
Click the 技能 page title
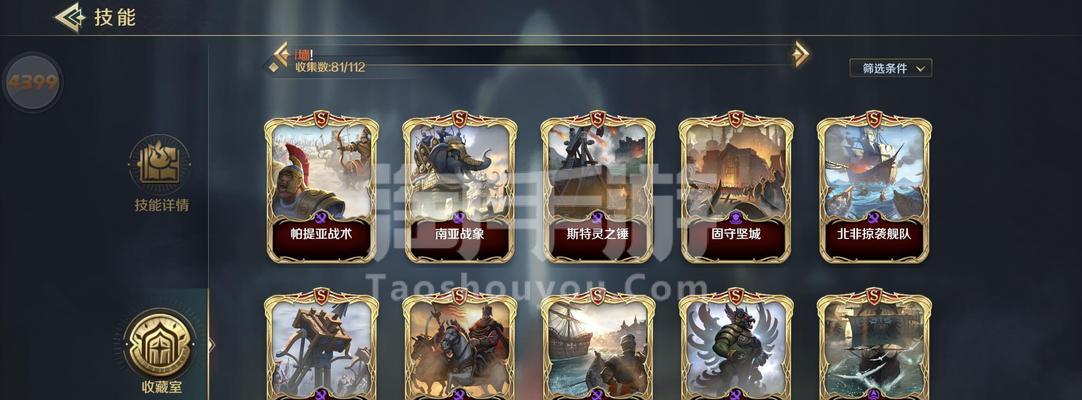tap(115, 19)
